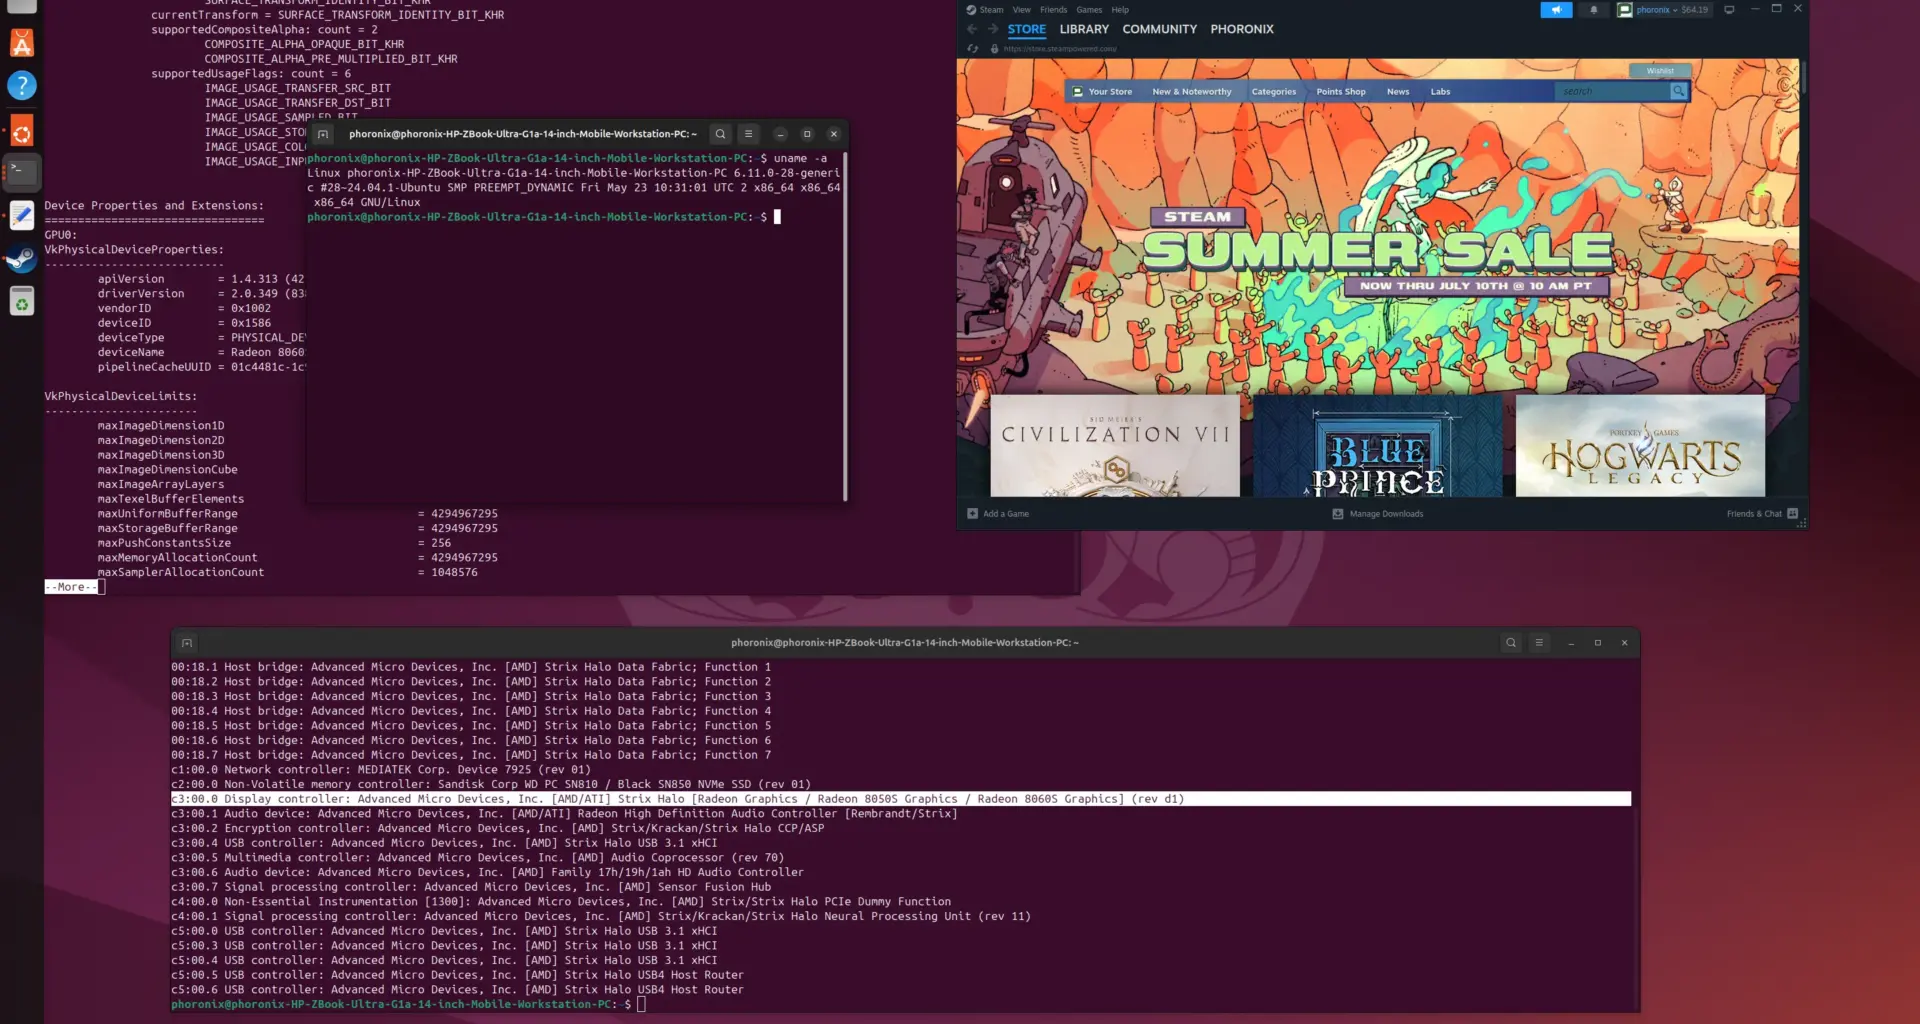Open the Blue Prince game tile

(x=1378, y=446)
